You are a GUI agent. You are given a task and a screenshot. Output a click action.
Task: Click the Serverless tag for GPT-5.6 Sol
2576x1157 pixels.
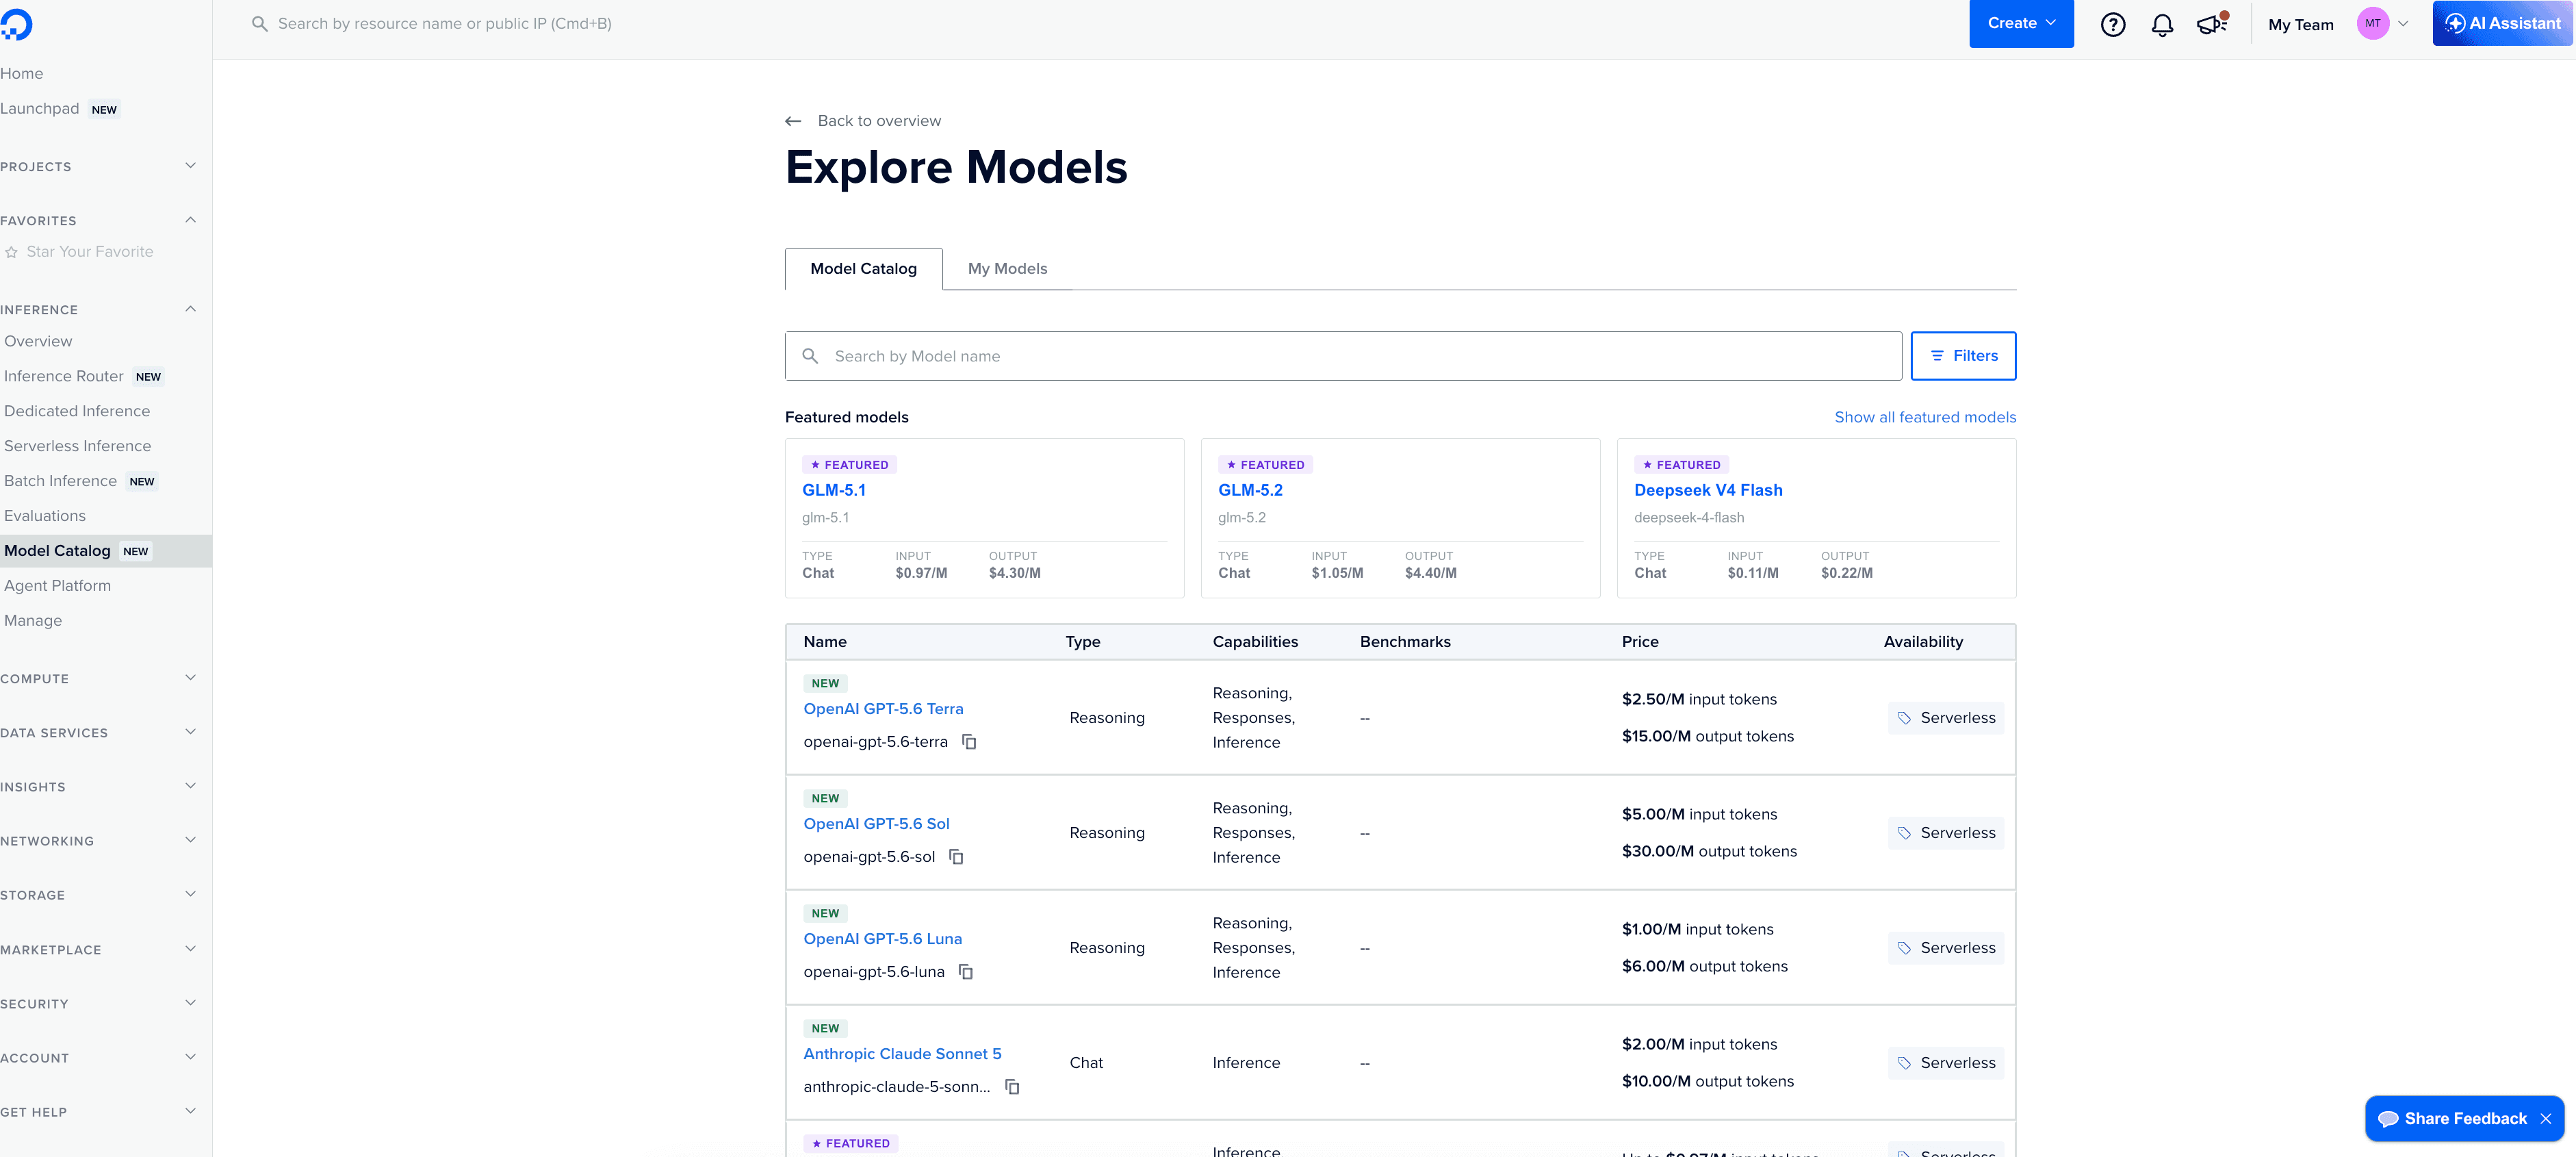(1945, 833)
